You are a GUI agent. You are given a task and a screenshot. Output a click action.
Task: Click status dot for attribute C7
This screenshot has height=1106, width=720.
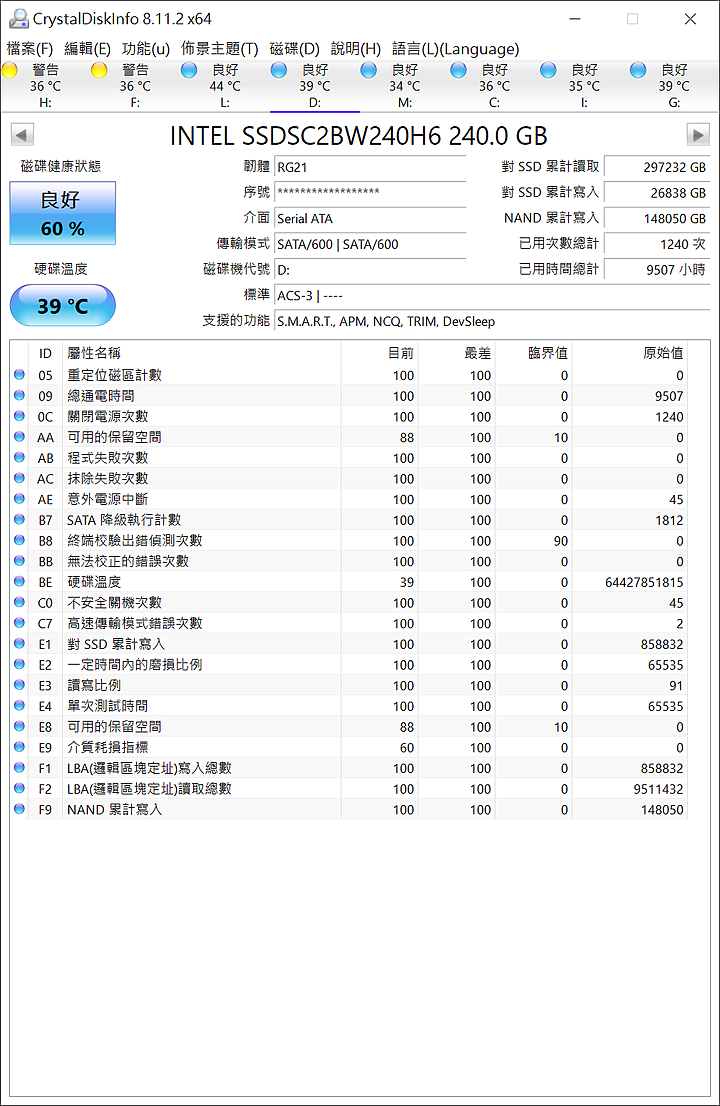pyautogui.click(x=19, y=623)
